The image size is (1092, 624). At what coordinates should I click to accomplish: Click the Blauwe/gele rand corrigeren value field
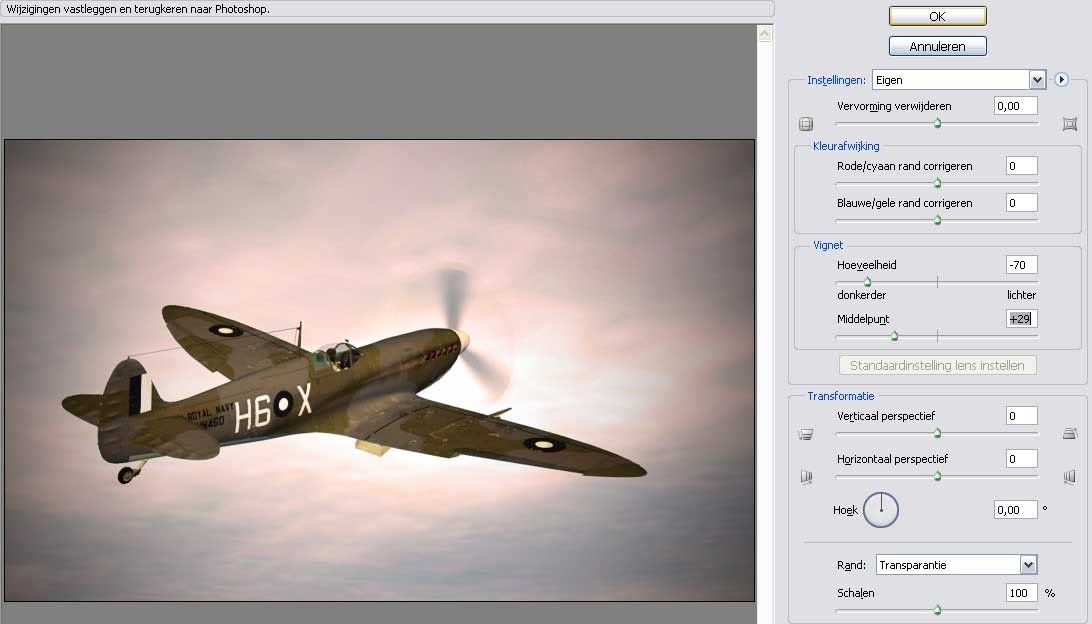(1022, 203)
